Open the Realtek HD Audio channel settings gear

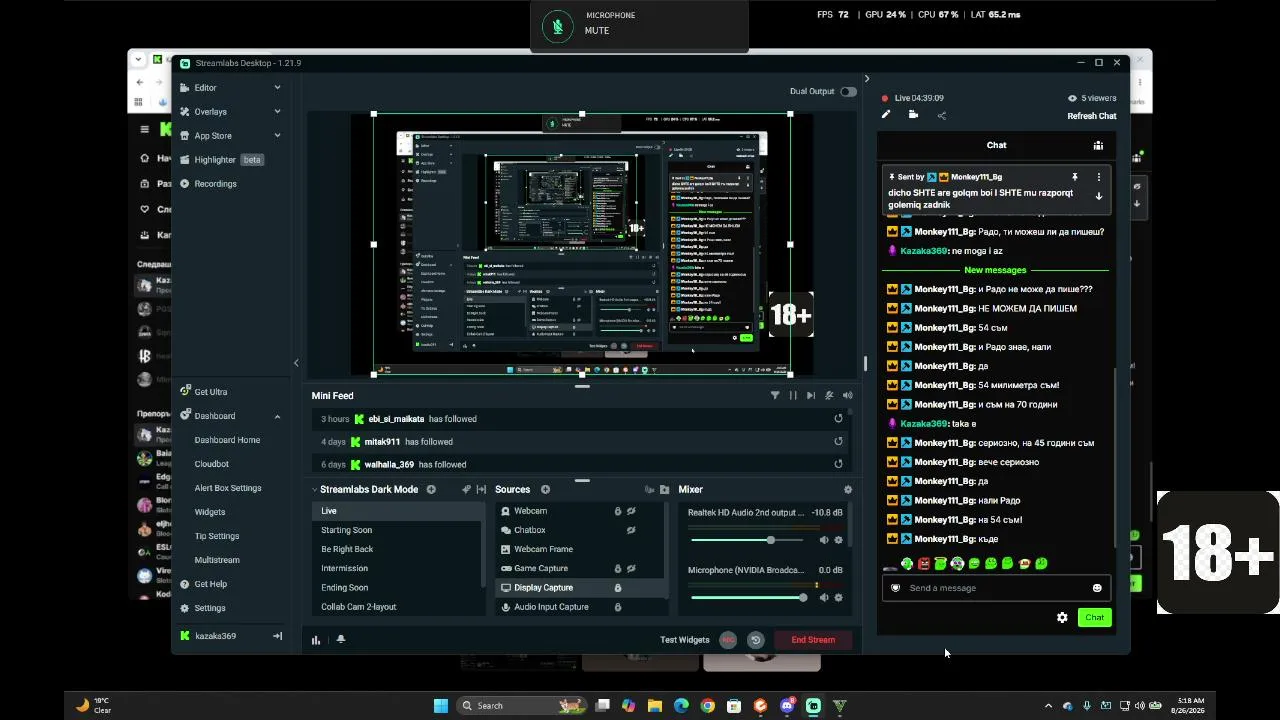[x=838, y=540]
